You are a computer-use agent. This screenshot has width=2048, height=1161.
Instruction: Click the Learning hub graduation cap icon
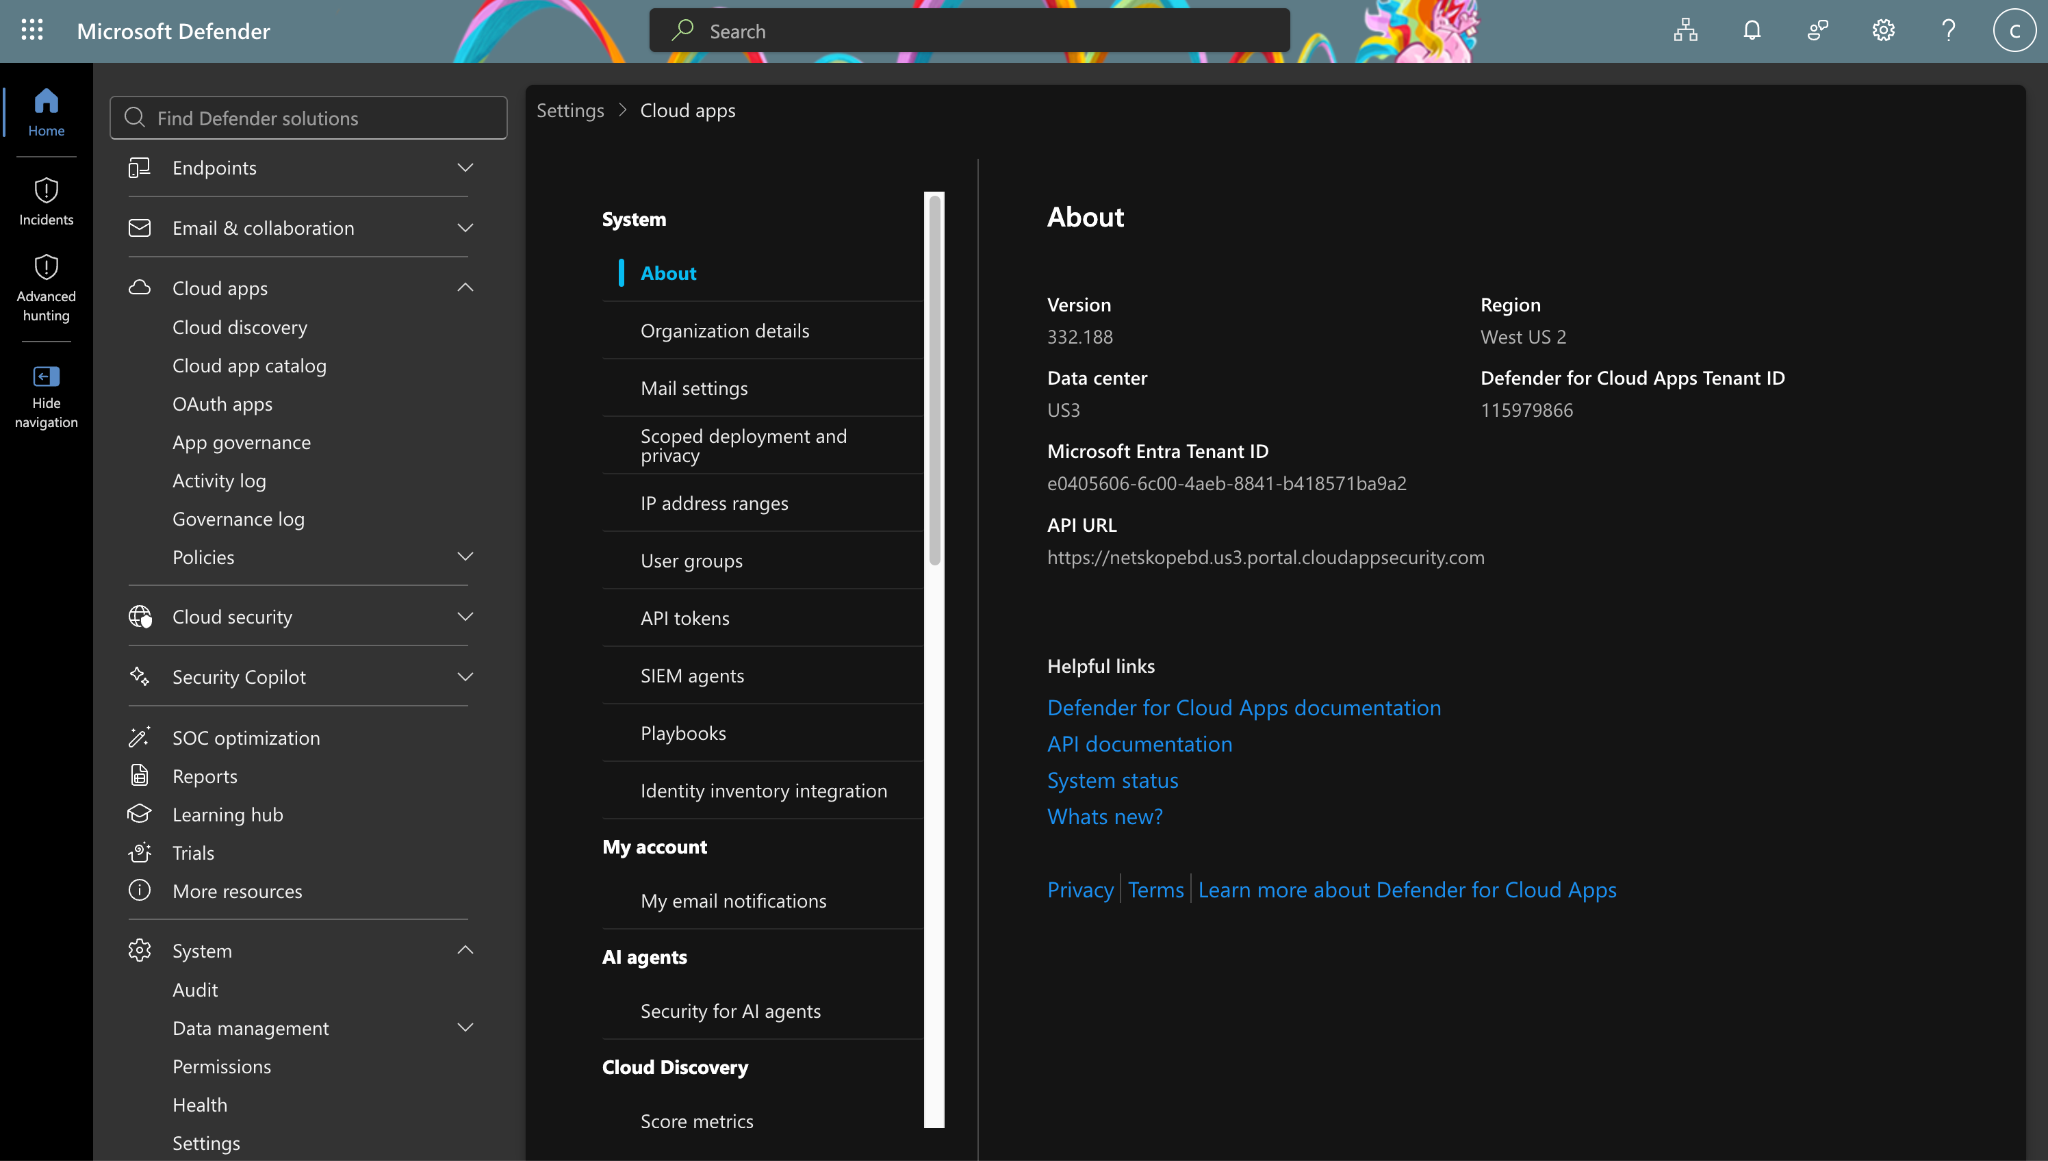[140, 814]
